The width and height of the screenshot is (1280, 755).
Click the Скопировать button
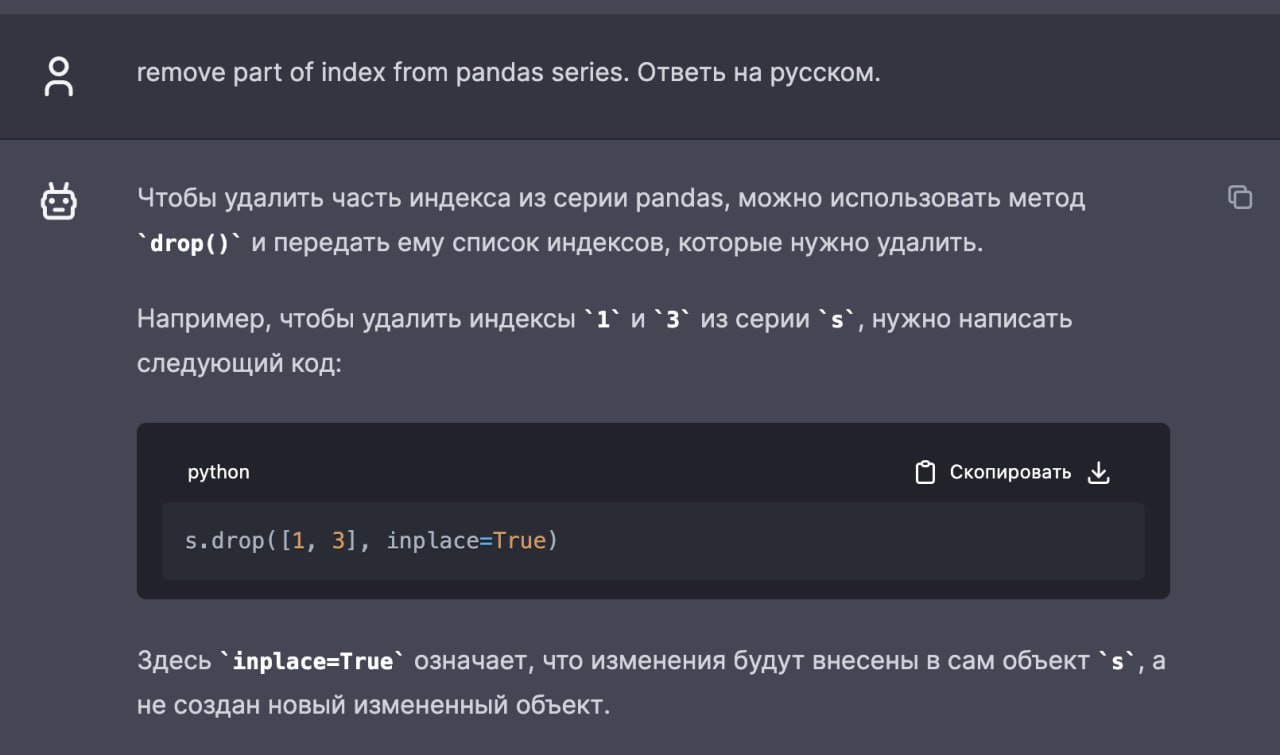click(993, 472)
